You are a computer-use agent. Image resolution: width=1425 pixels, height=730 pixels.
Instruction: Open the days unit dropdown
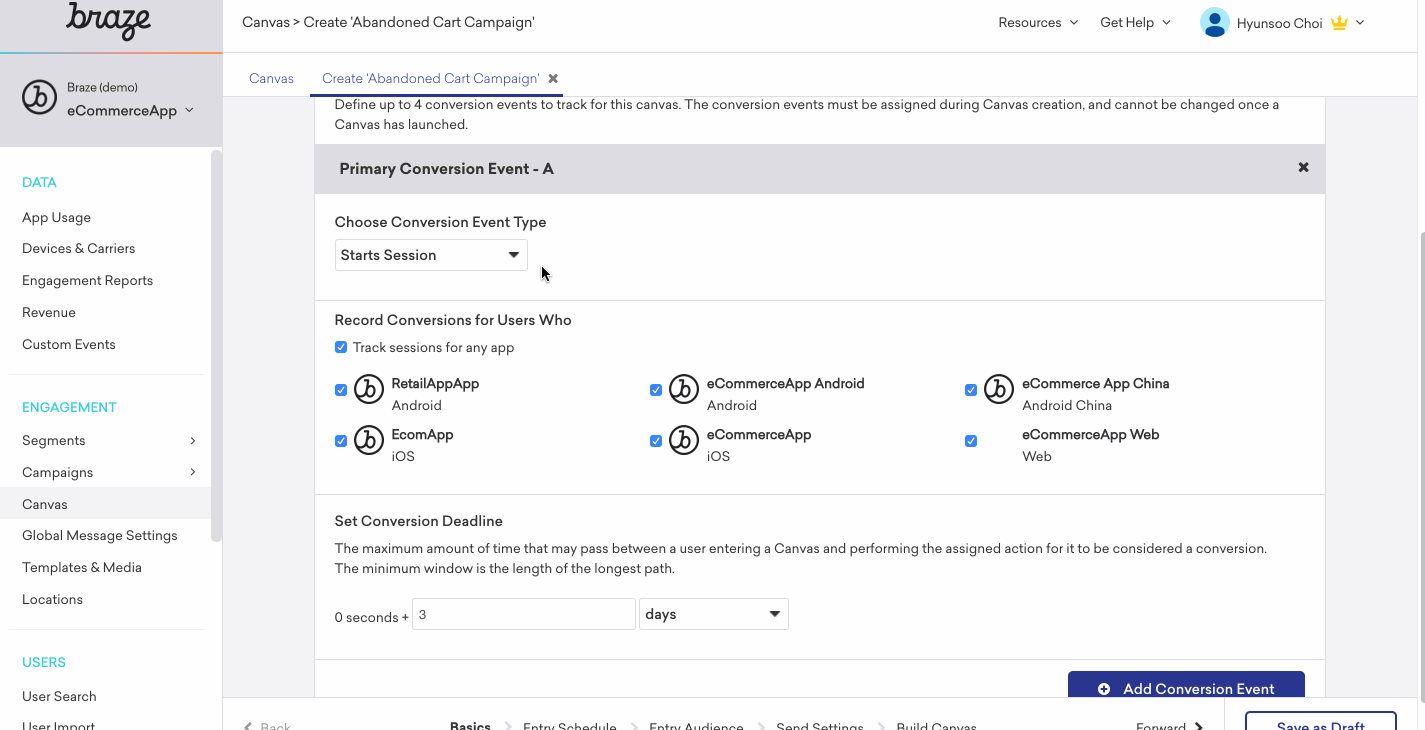714,614
